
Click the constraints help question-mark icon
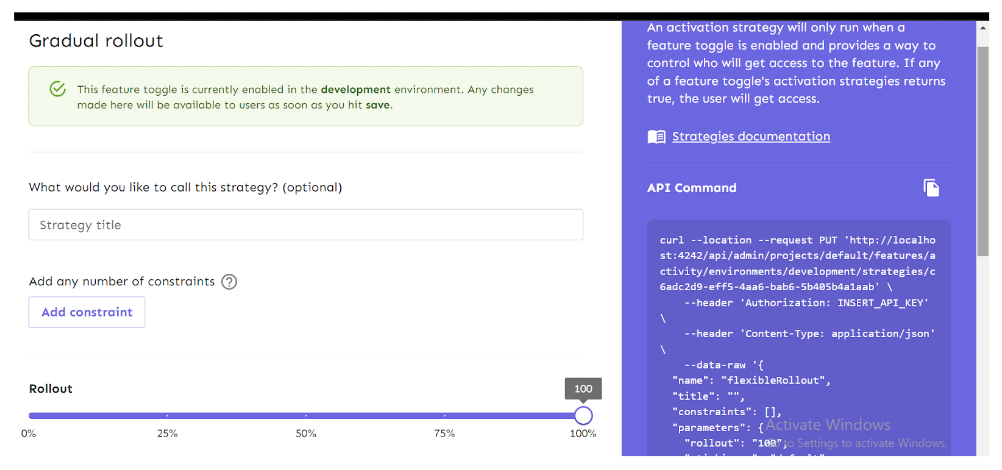point(229,282)
